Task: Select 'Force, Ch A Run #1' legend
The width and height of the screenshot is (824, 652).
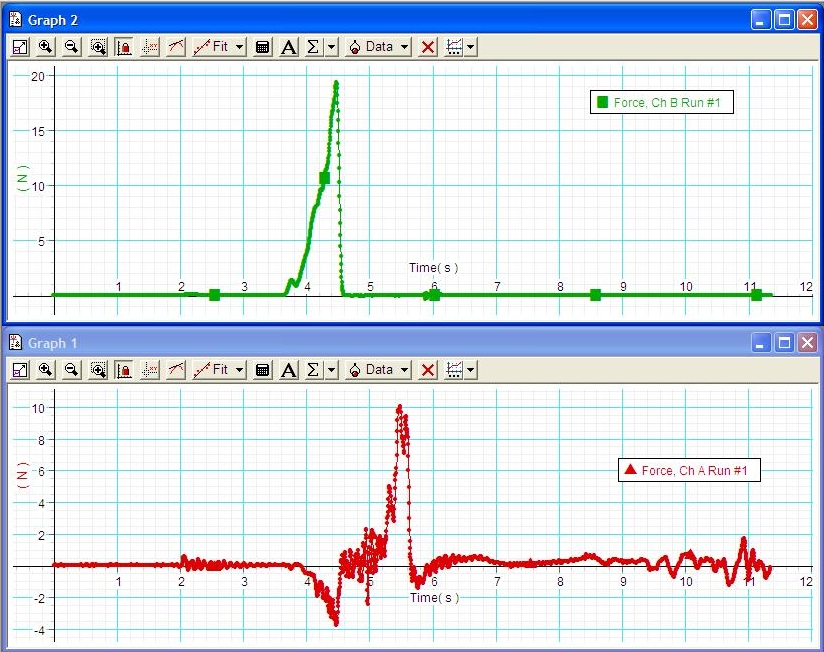Action: tap(689, 470)
